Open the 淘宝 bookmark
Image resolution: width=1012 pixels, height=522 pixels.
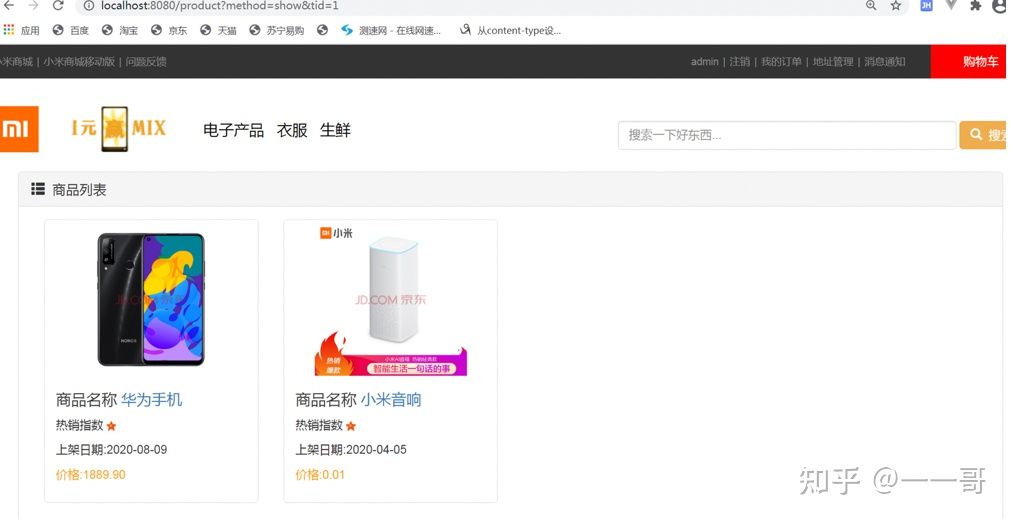[120, 30]
